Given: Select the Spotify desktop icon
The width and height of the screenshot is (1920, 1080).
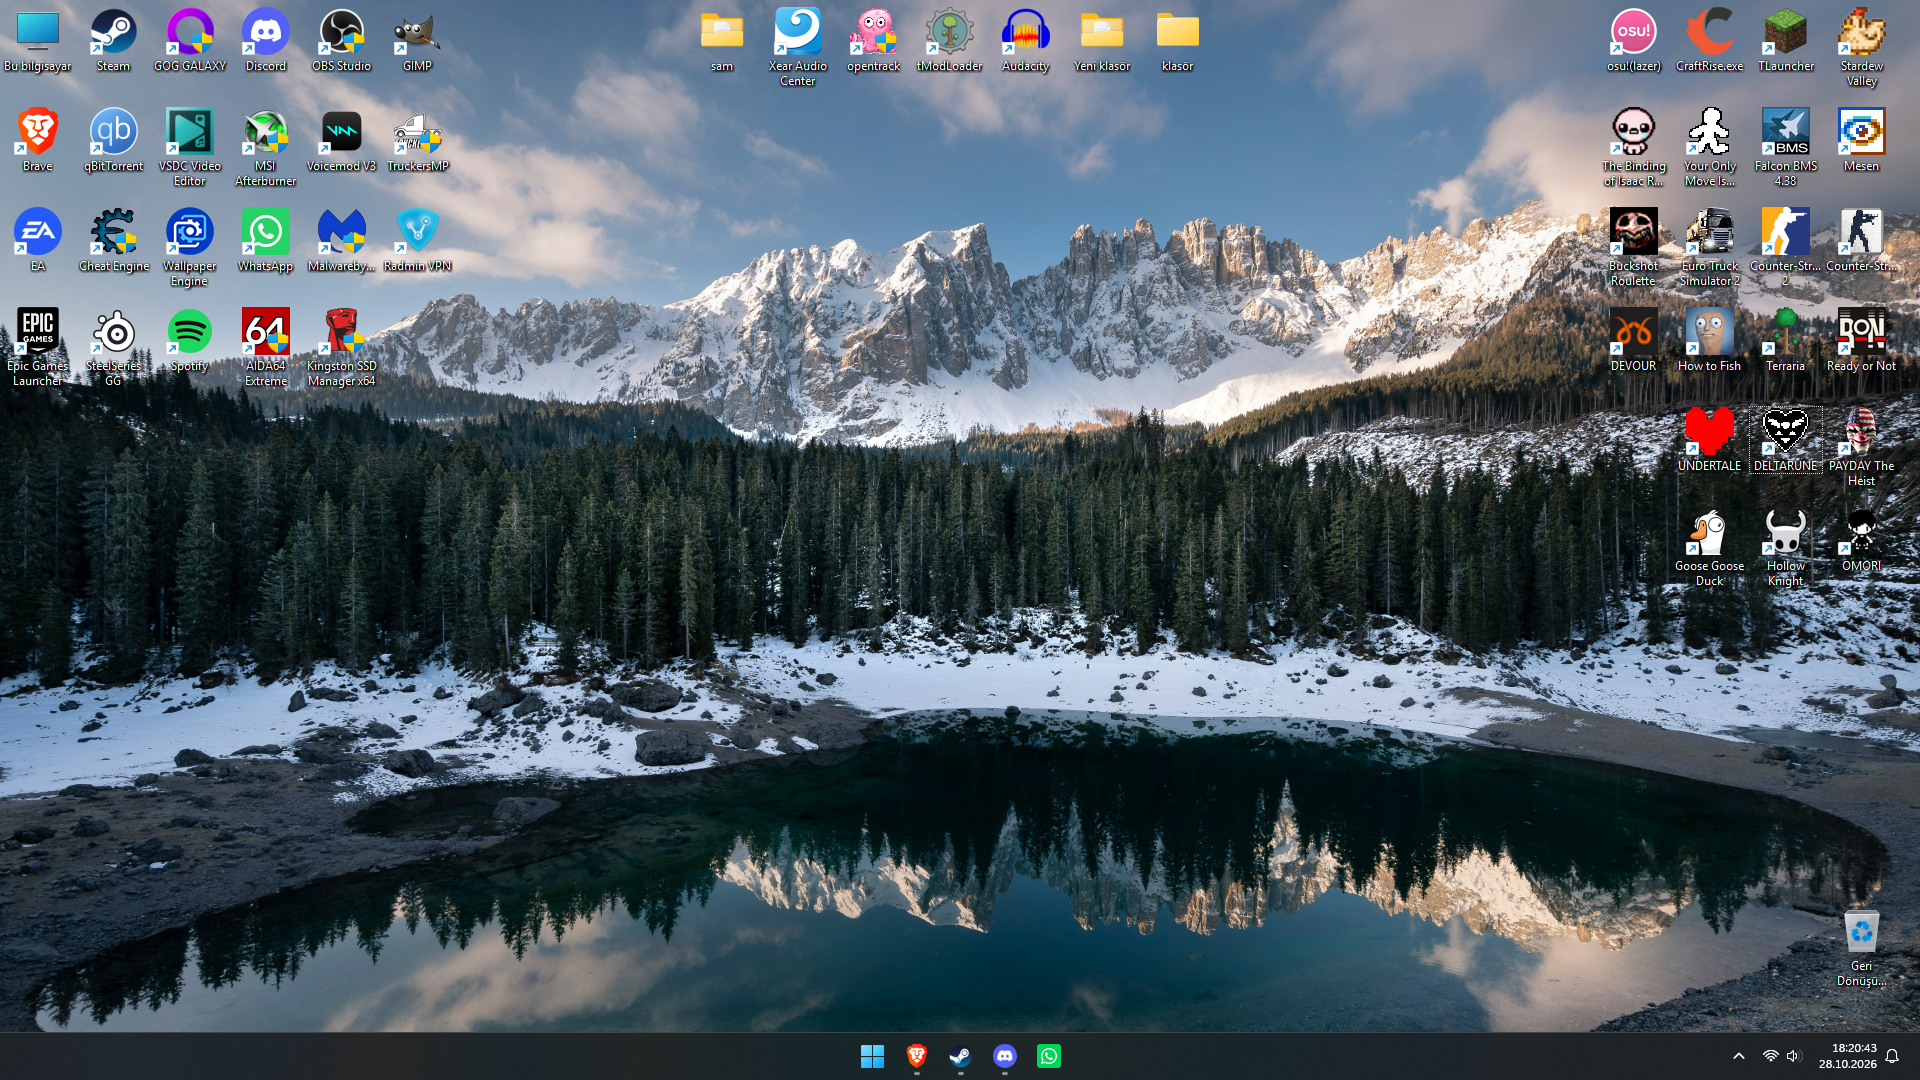Looking at the screenshot, I should coord(190,341).
